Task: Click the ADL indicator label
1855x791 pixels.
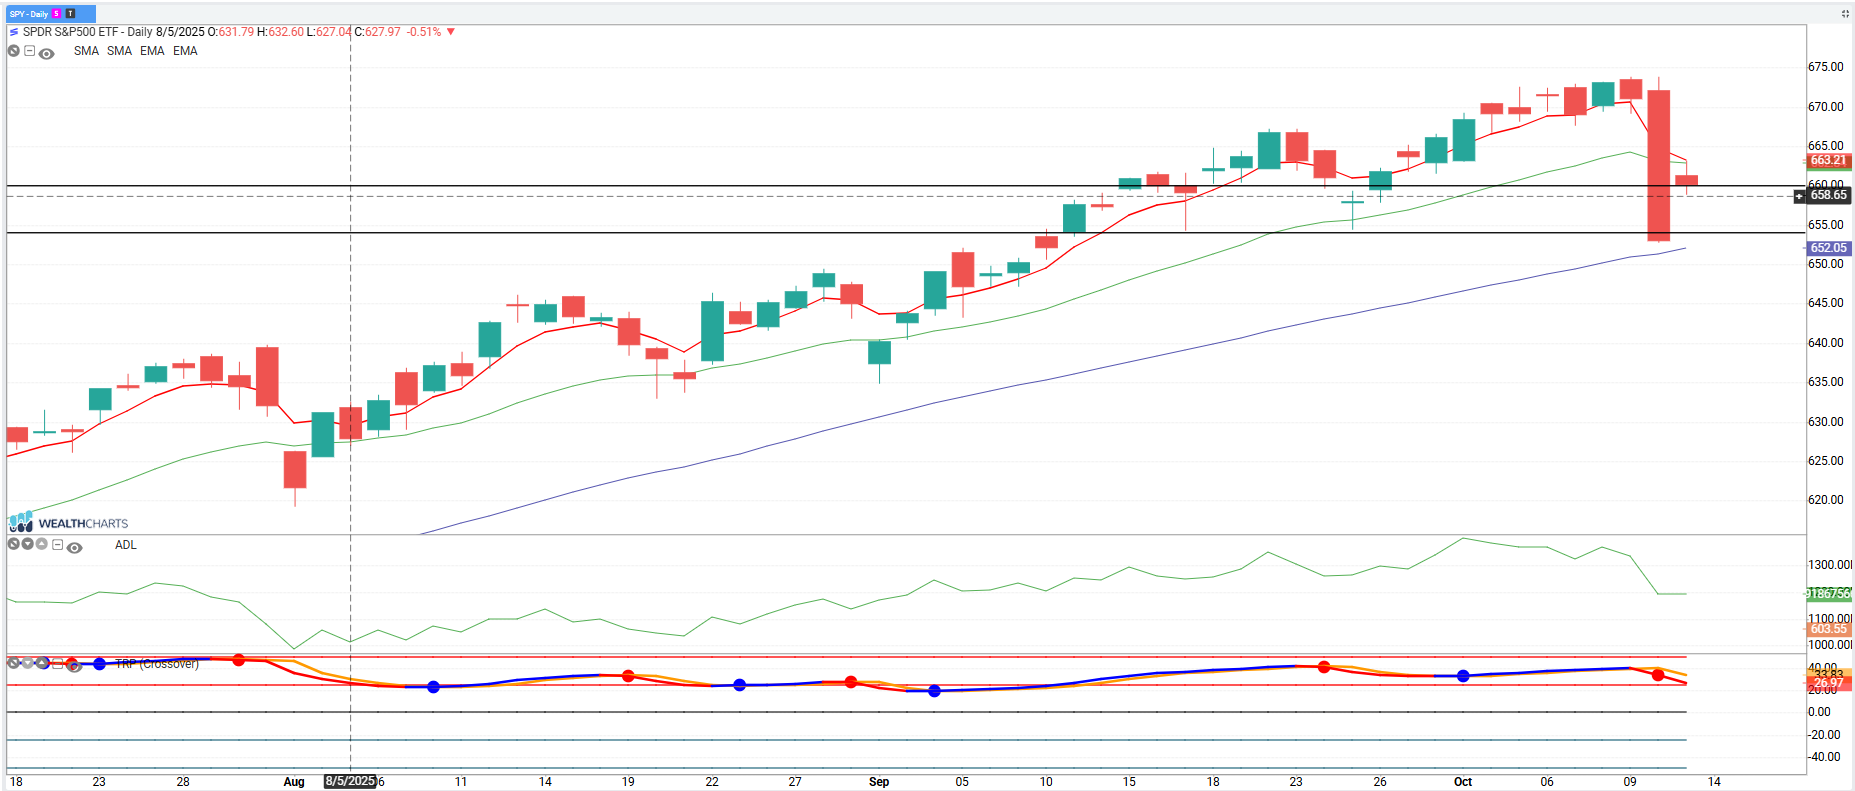Action: click(x=125, y=545)
